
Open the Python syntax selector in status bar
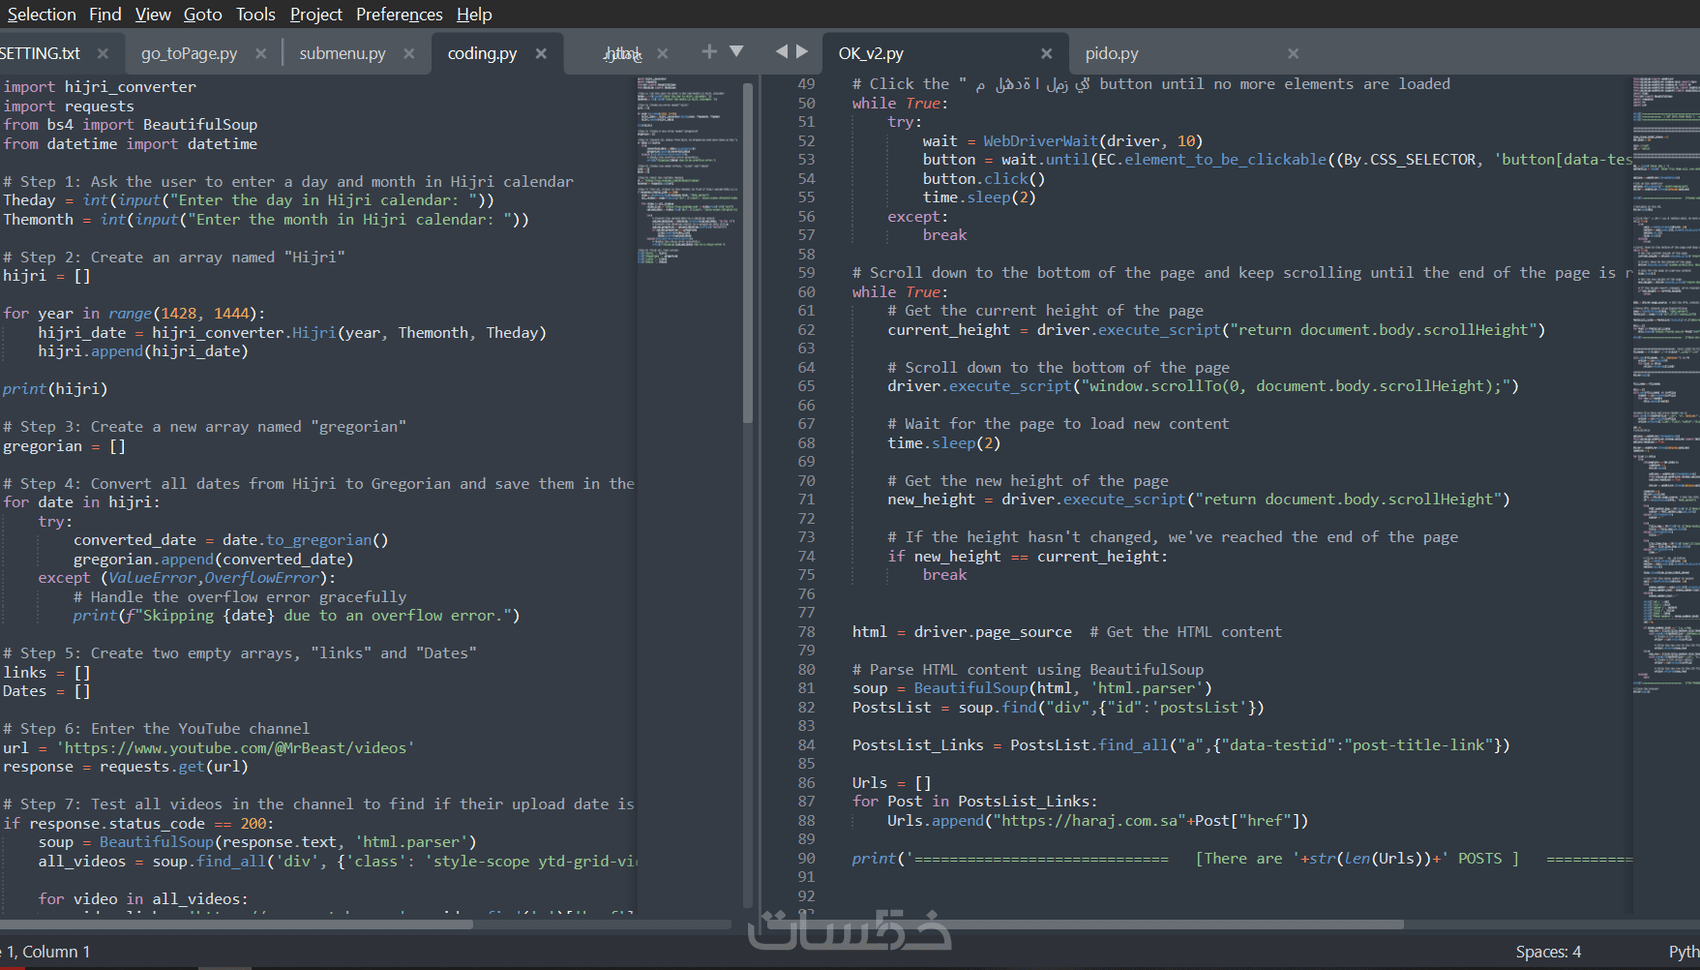click(1683, 951)
